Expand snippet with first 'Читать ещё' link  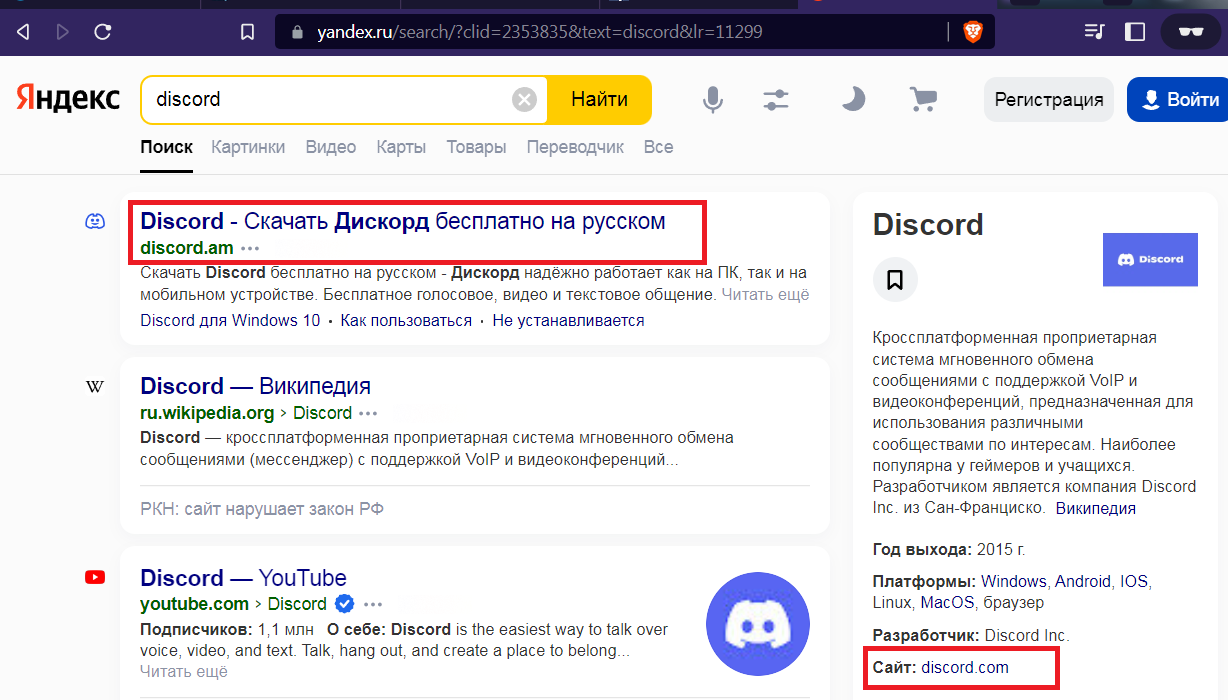click(x=765, y=295)
